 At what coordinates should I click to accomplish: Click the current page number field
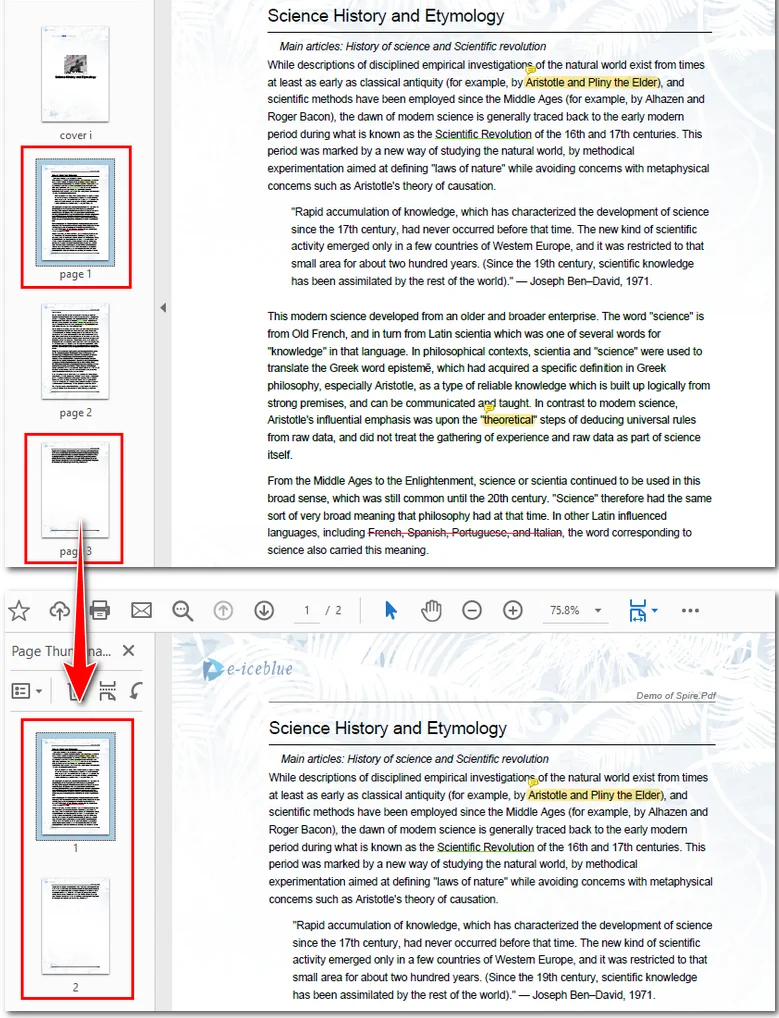point(307,610)
